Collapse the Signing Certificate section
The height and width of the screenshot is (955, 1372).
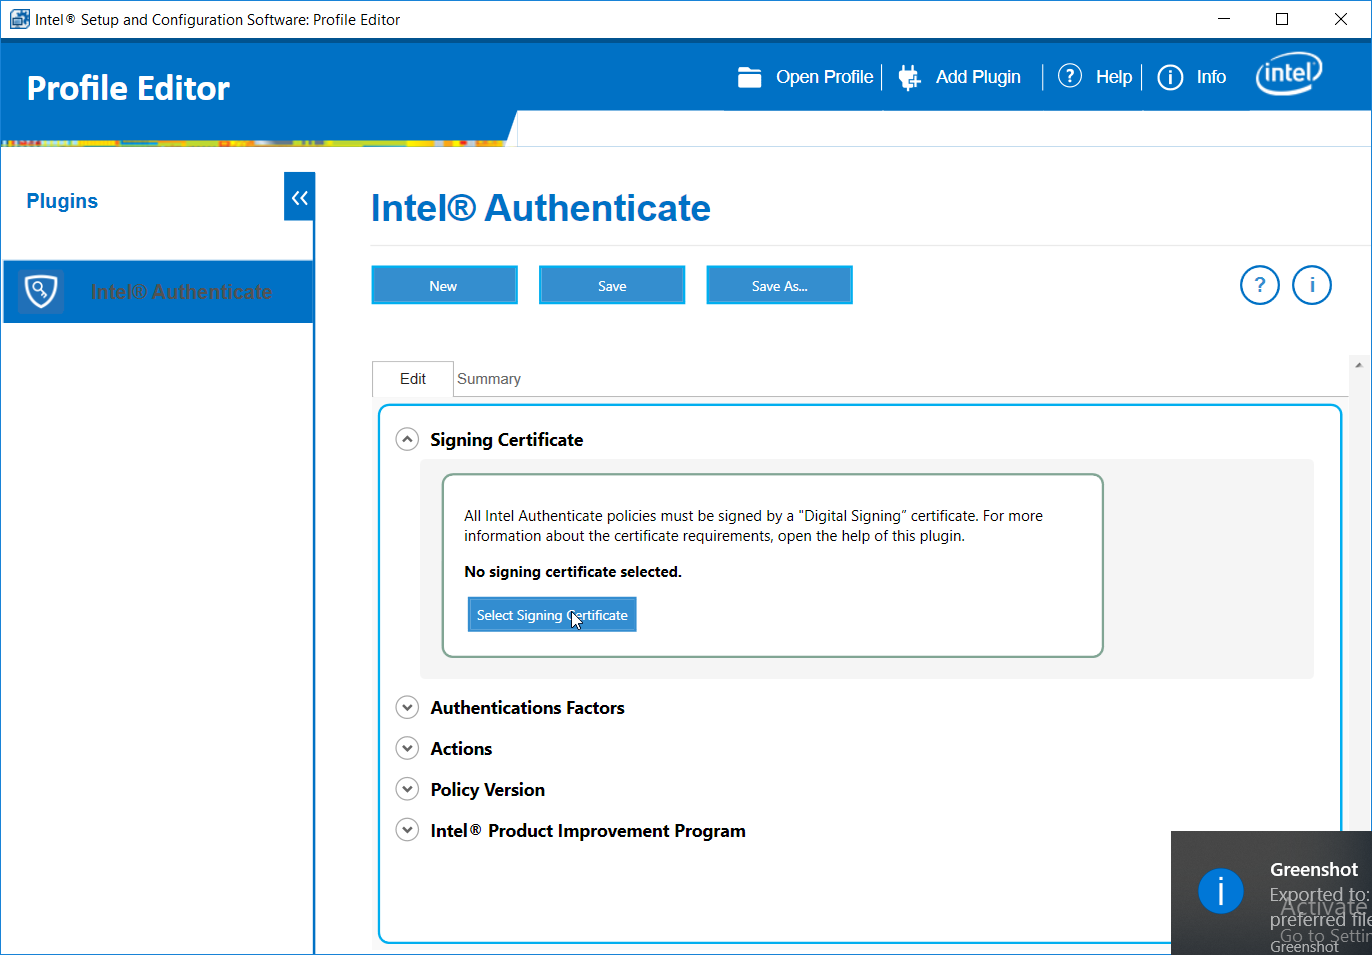(x=407, y=439)
